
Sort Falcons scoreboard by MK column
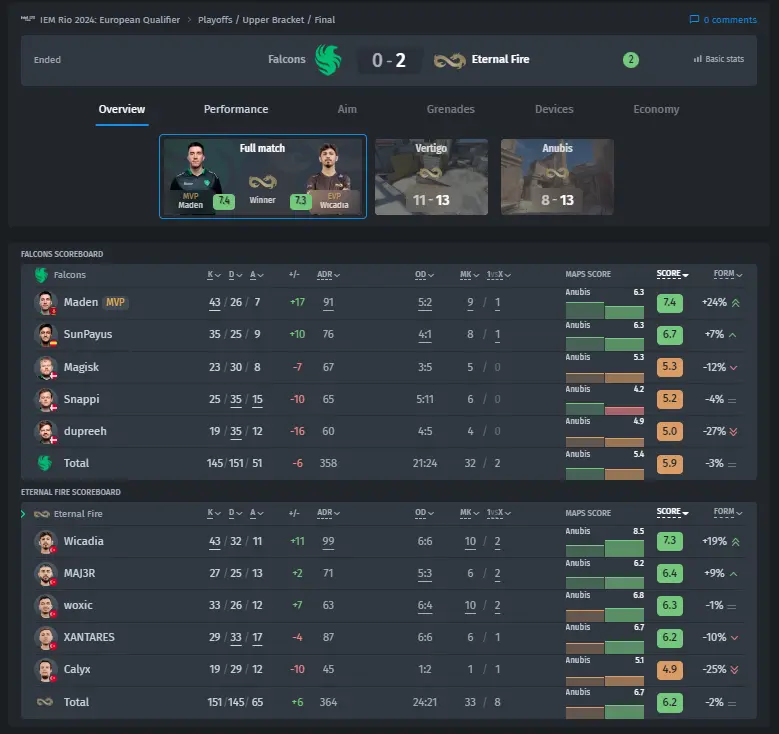point(469,275)
